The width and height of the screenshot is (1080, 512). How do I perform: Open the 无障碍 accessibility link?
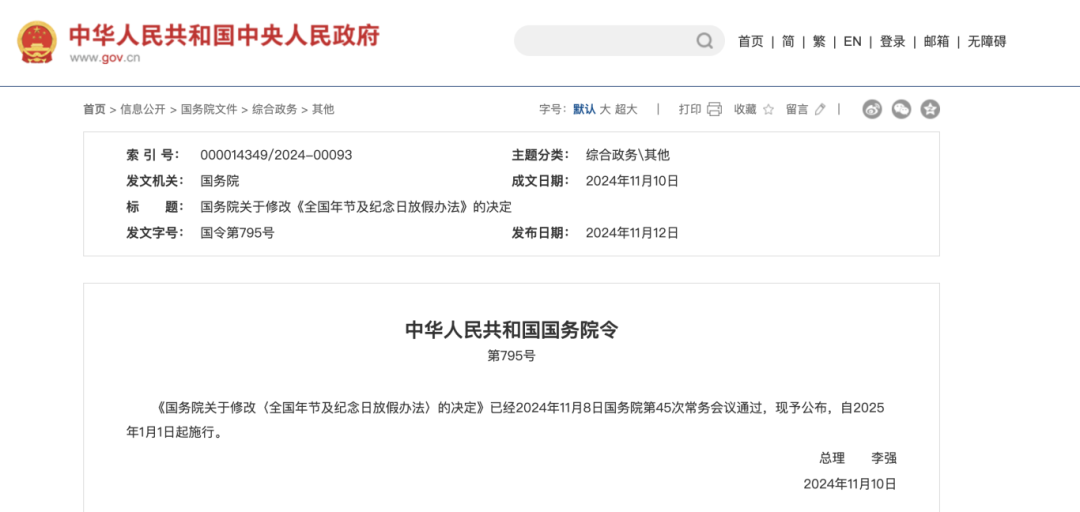click(x=987, y=41)
